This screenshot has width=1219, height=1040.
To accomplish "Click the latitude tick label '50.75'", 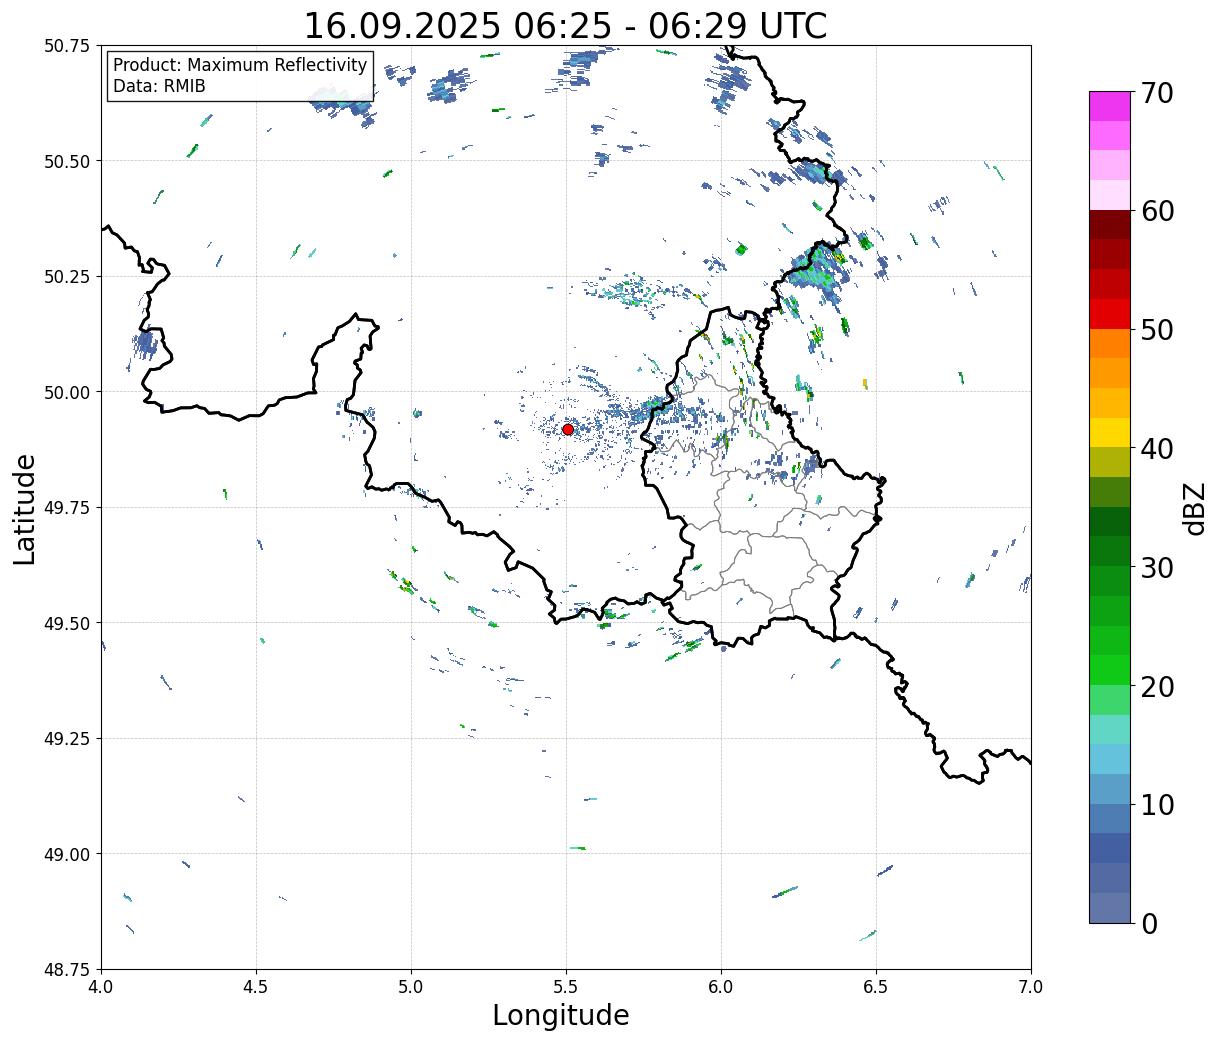I will coord(67,46).
